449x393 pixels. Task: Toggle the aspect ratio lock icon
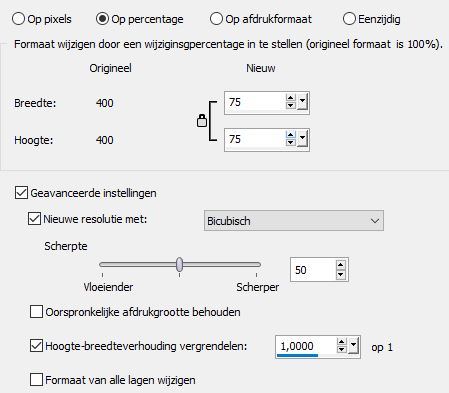coord(202,120)
